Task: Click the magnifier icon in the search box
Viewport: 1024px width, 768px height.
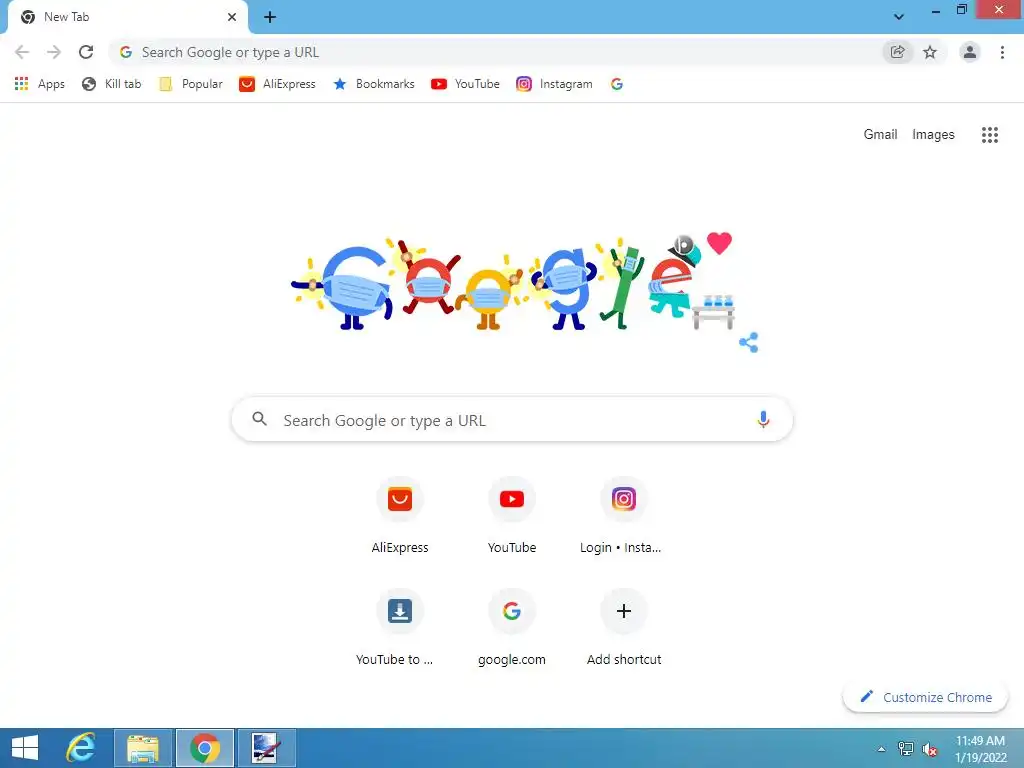Action: [259, 419]
